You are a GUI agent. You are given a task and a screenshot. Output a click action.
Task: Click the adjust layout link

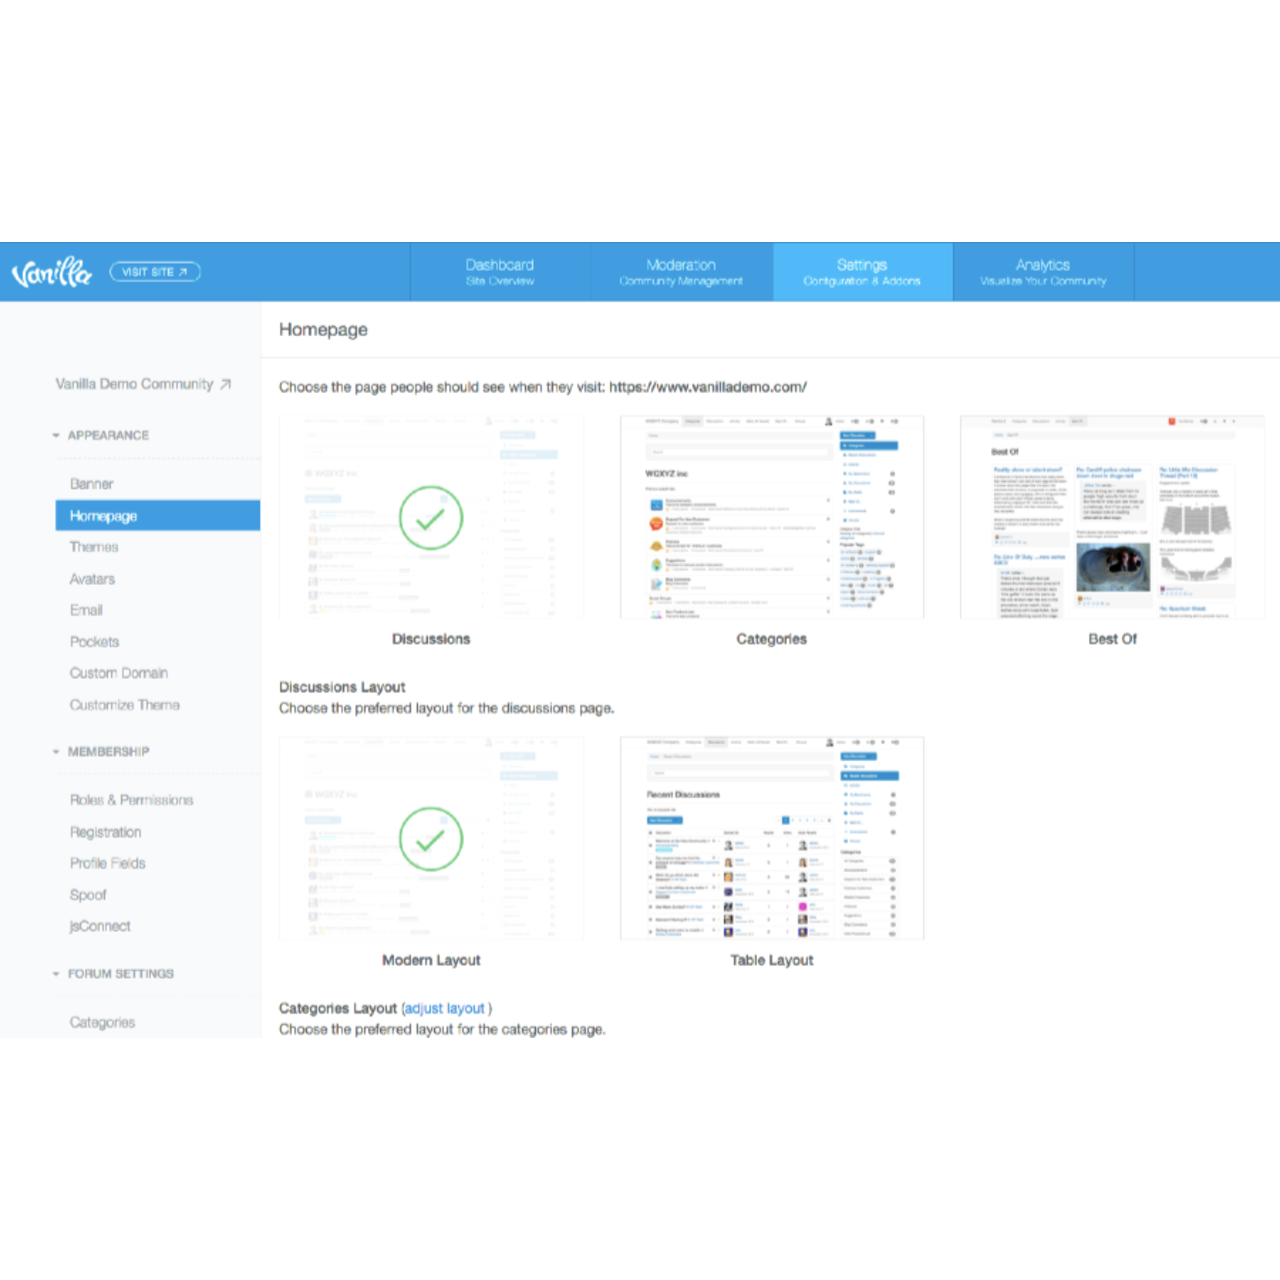(x=445, y=1008)
